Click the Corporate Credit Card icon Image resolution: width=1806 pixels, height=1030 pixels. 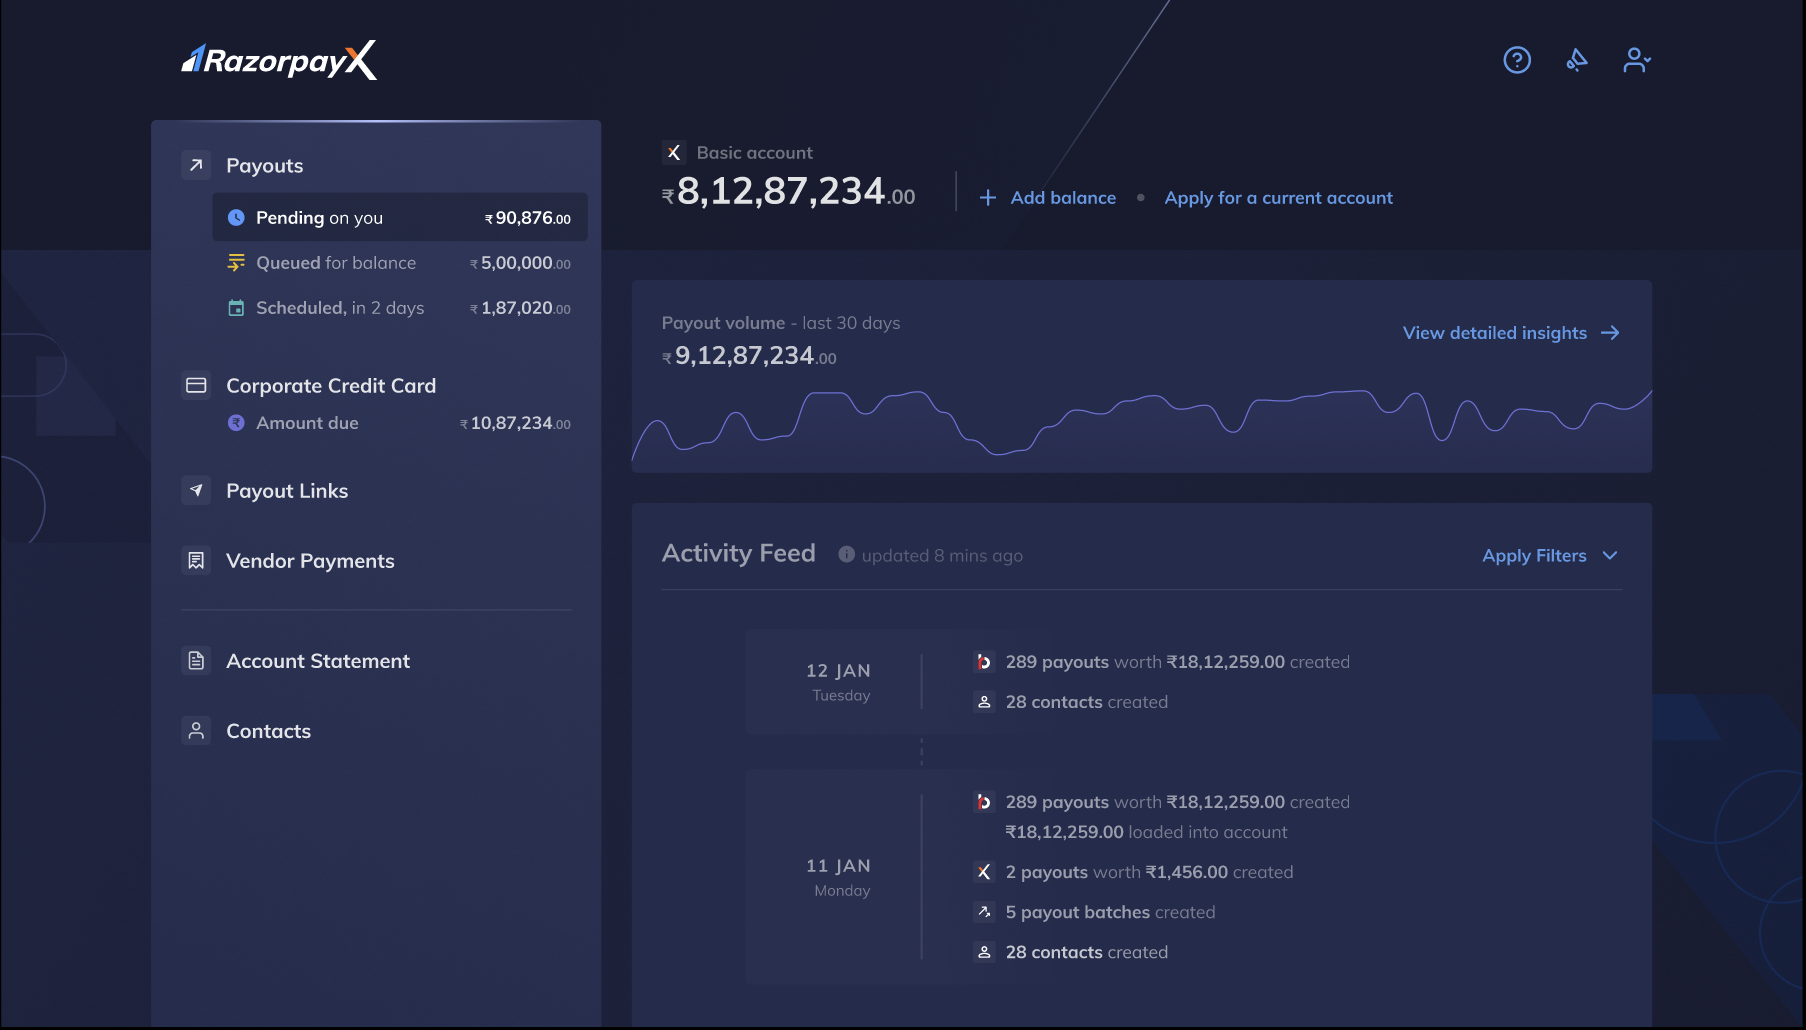(x=196, y=385)
